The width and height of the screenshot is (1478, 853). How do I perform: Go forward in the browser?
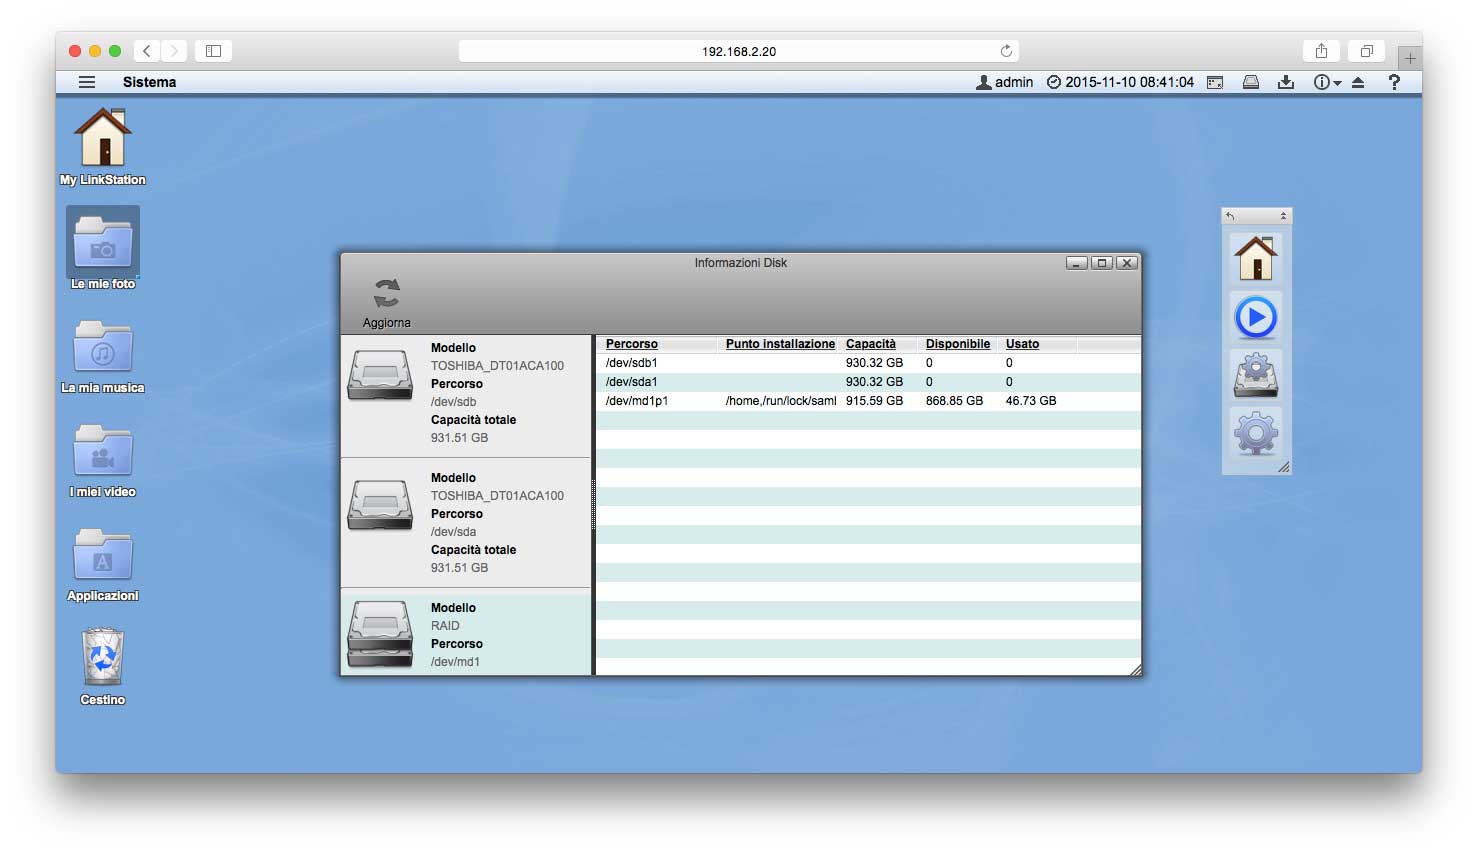[x=174, y=51]
